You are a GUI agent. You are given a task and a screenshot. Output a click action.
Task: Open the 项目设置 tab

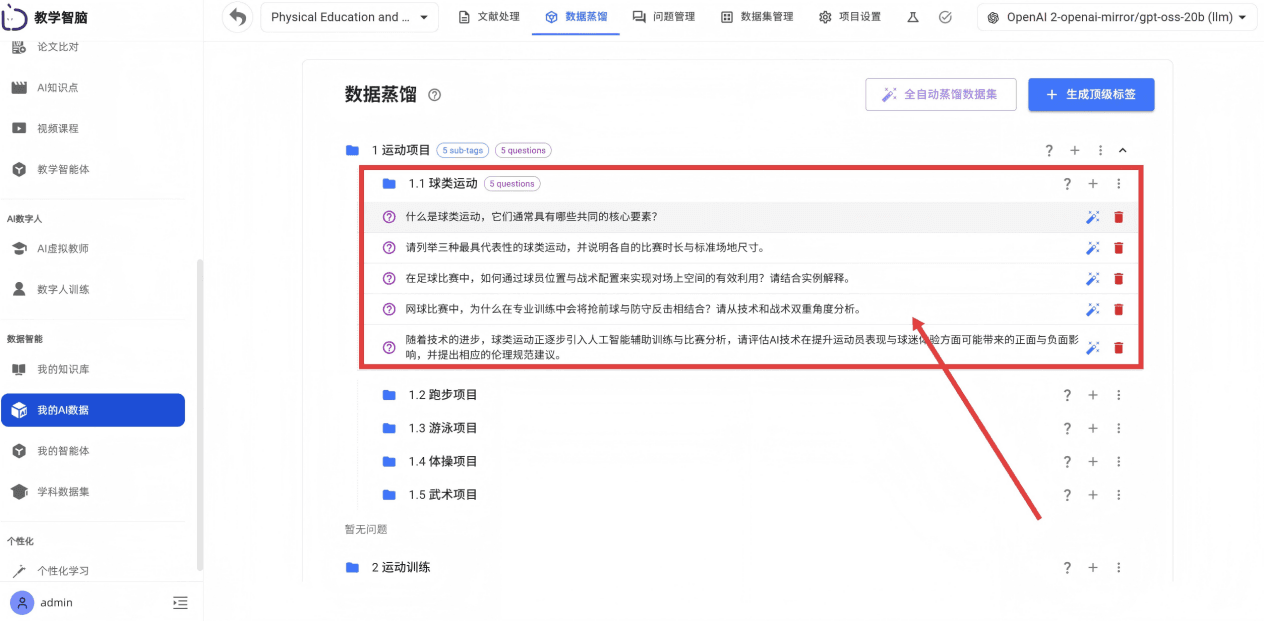pos(850,17)
